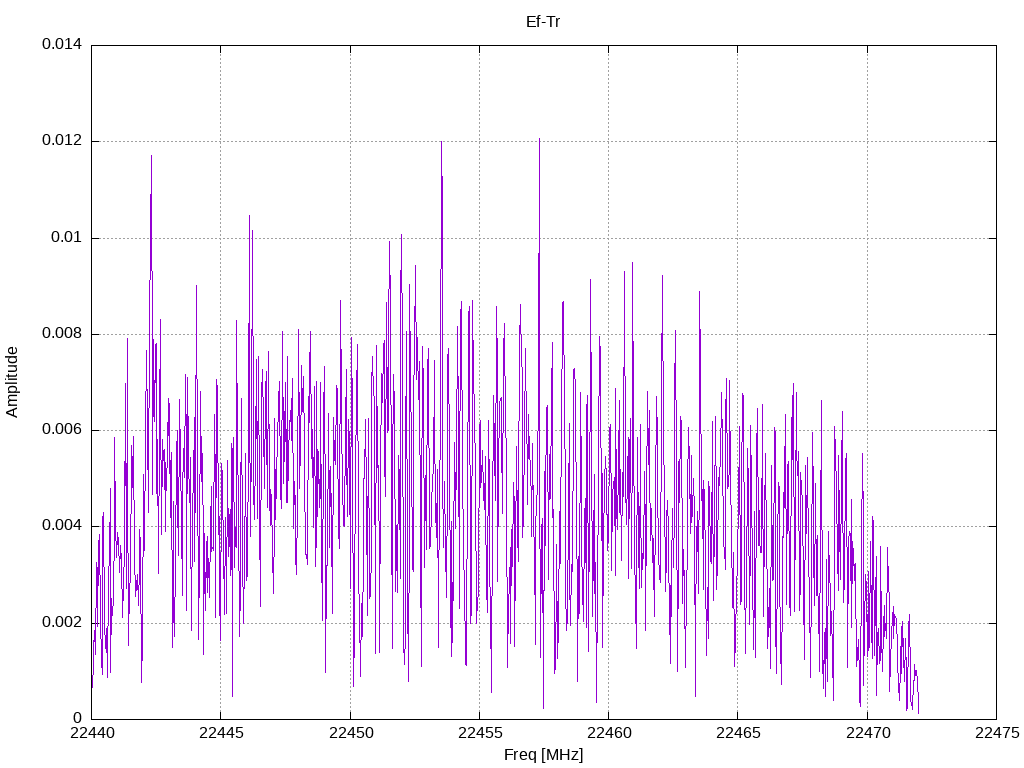Click the x-axis tick label 22470
Viewport: 1024px width, 768px height.
click(x=868, y=733)
